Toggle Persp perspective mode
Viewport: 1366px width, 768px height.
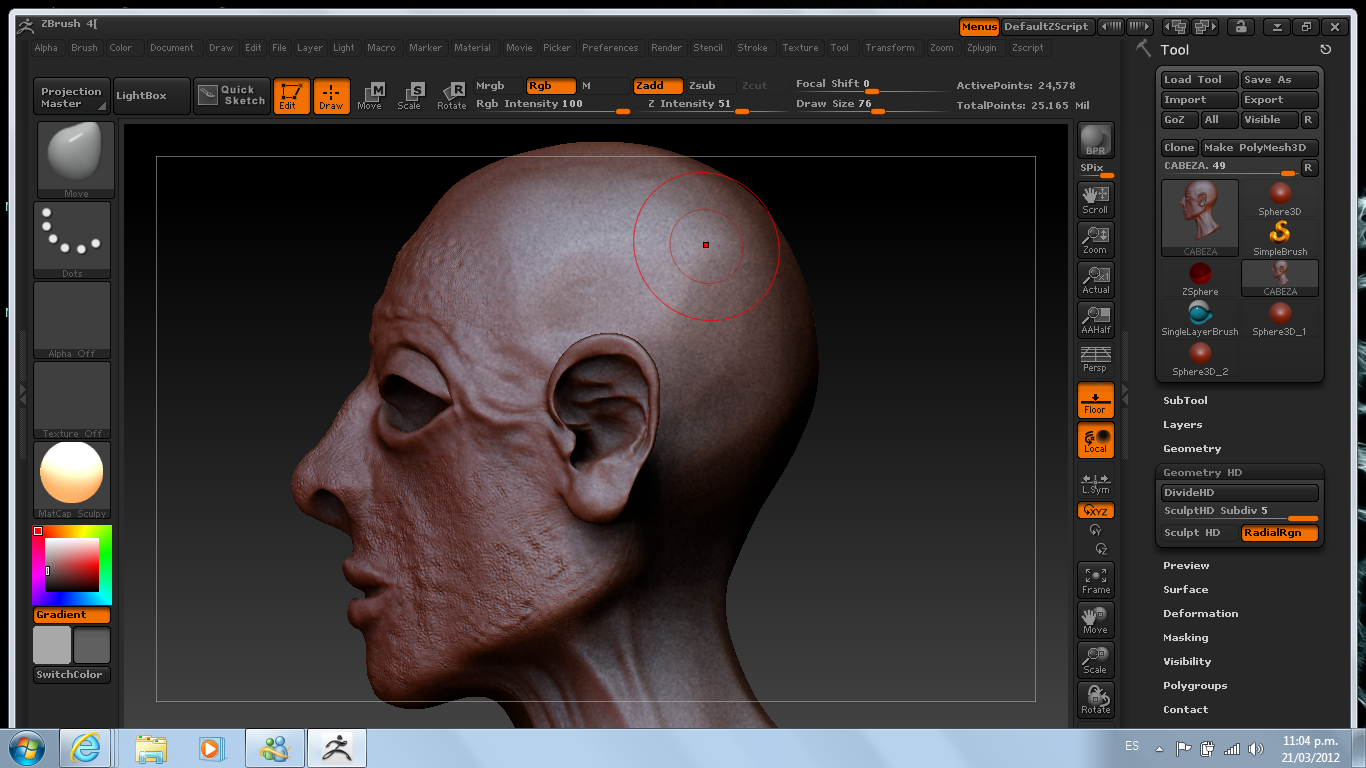(1095, 359)
